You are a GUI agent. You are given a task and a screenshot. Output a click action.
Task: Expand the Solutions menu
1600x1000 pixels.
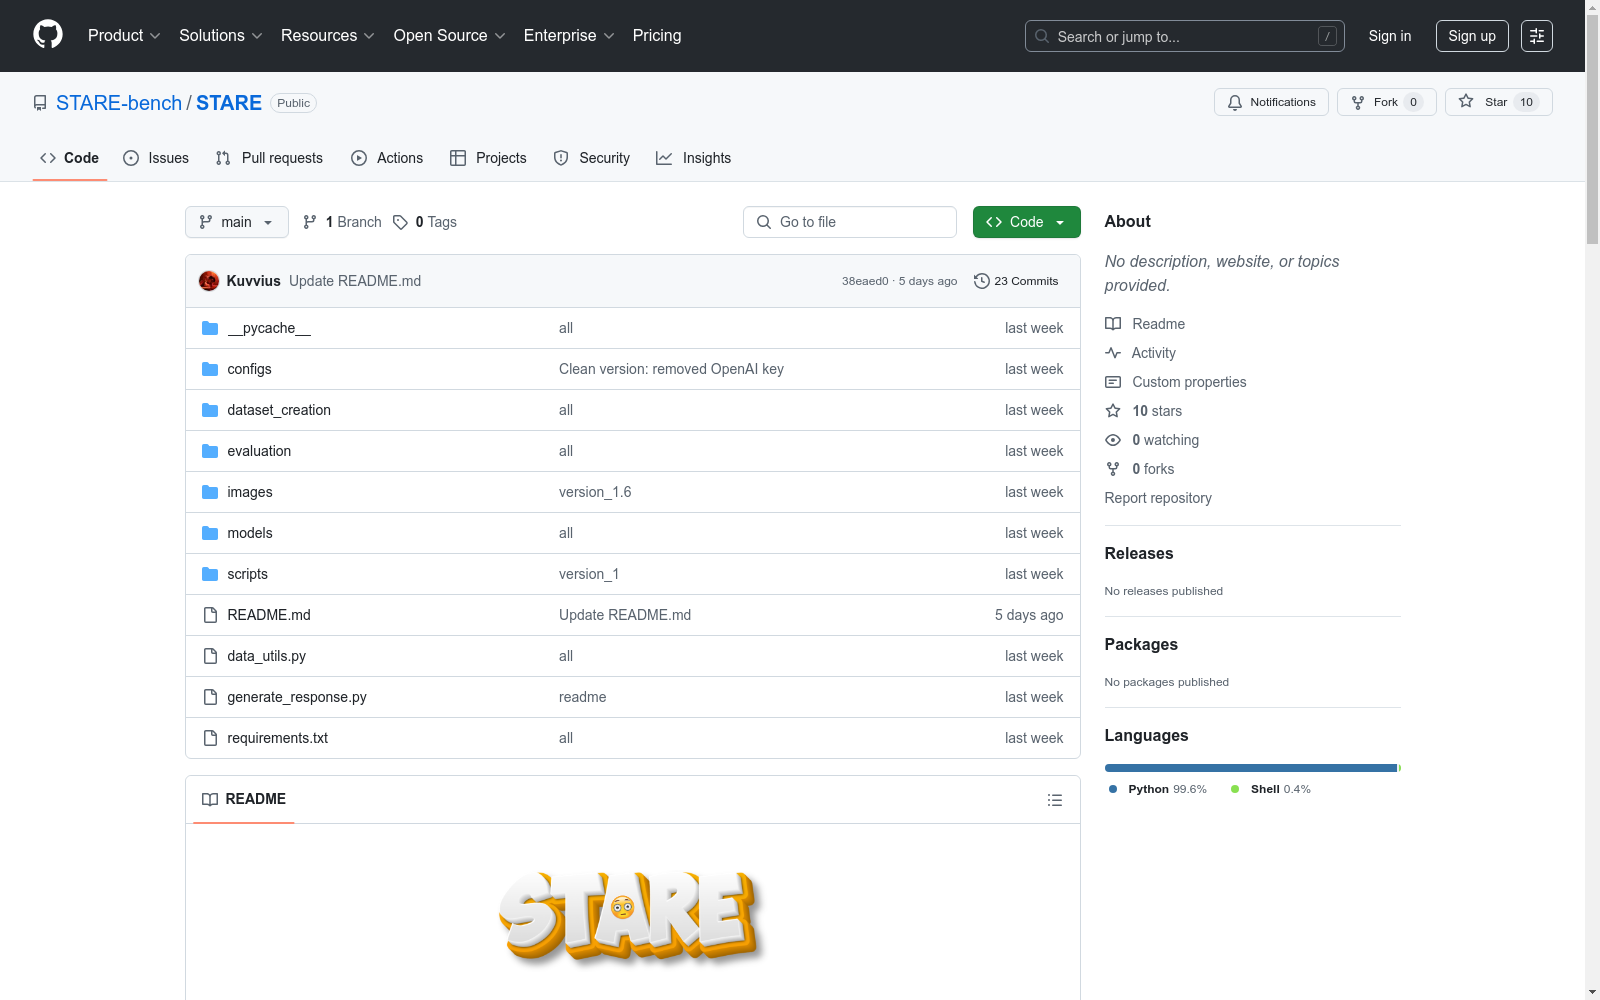(x=221, y=36)
